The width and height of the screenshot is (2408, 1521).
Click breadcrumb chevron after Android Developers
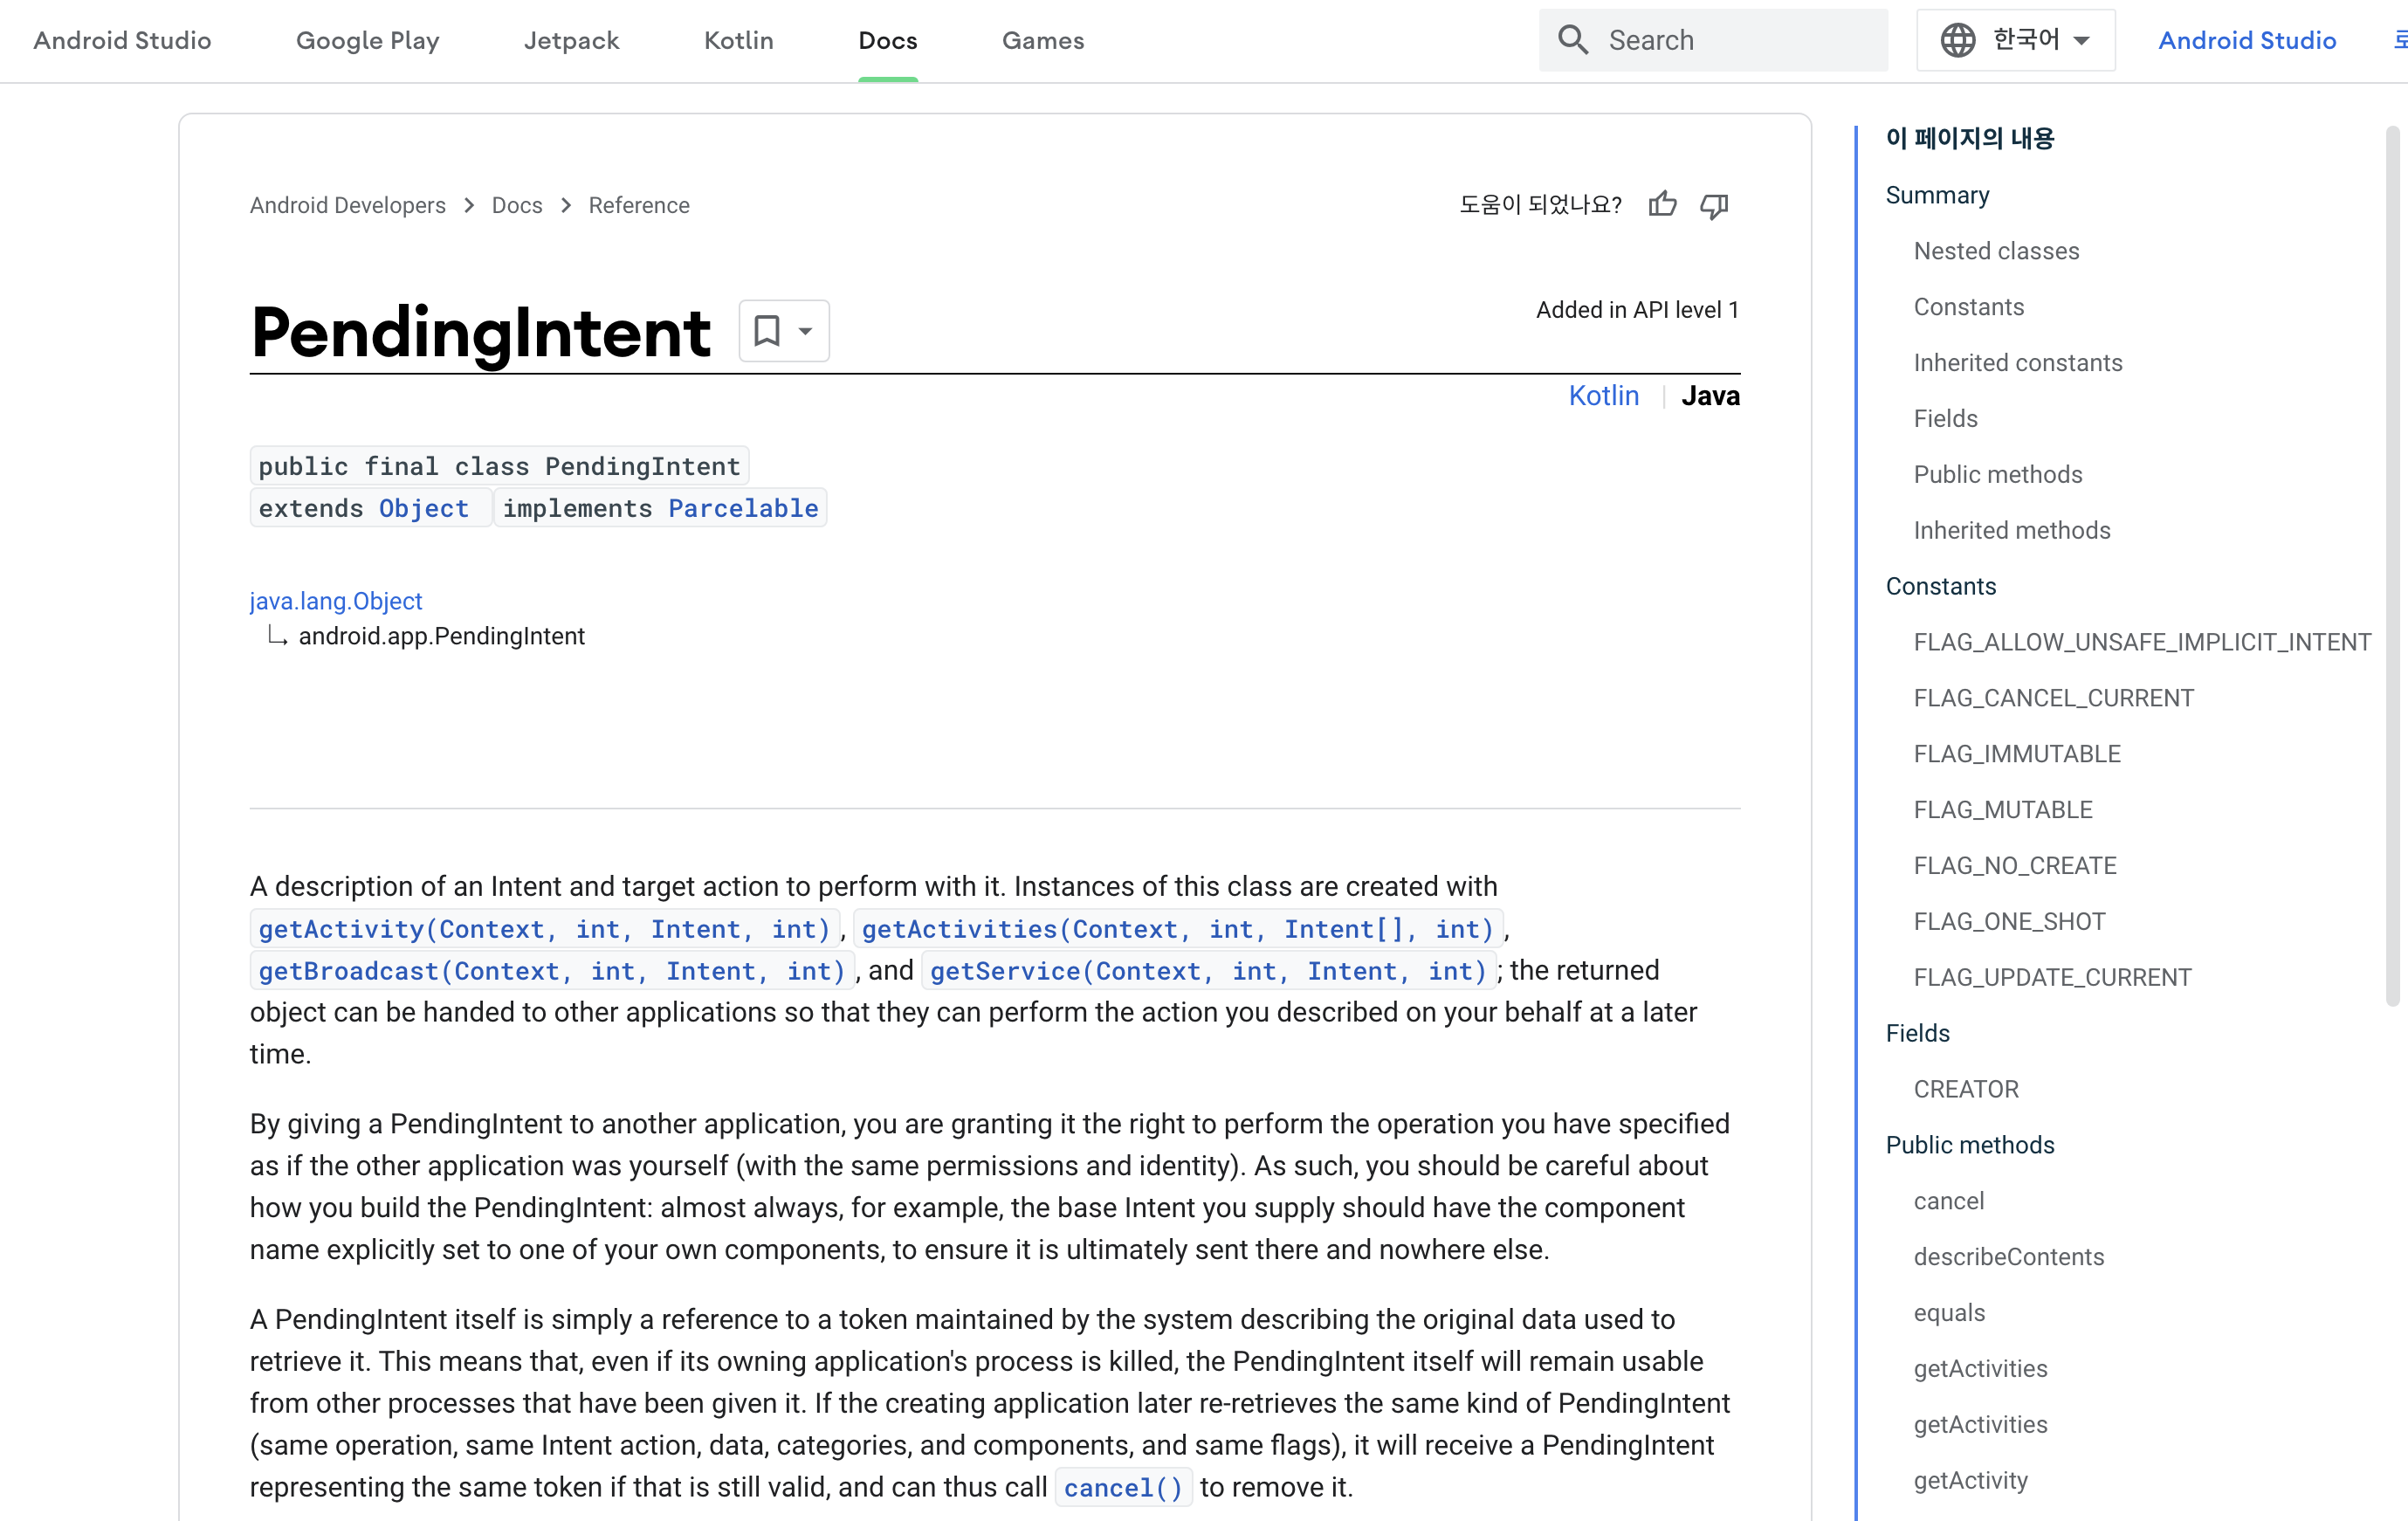click(x=469, y=205)
